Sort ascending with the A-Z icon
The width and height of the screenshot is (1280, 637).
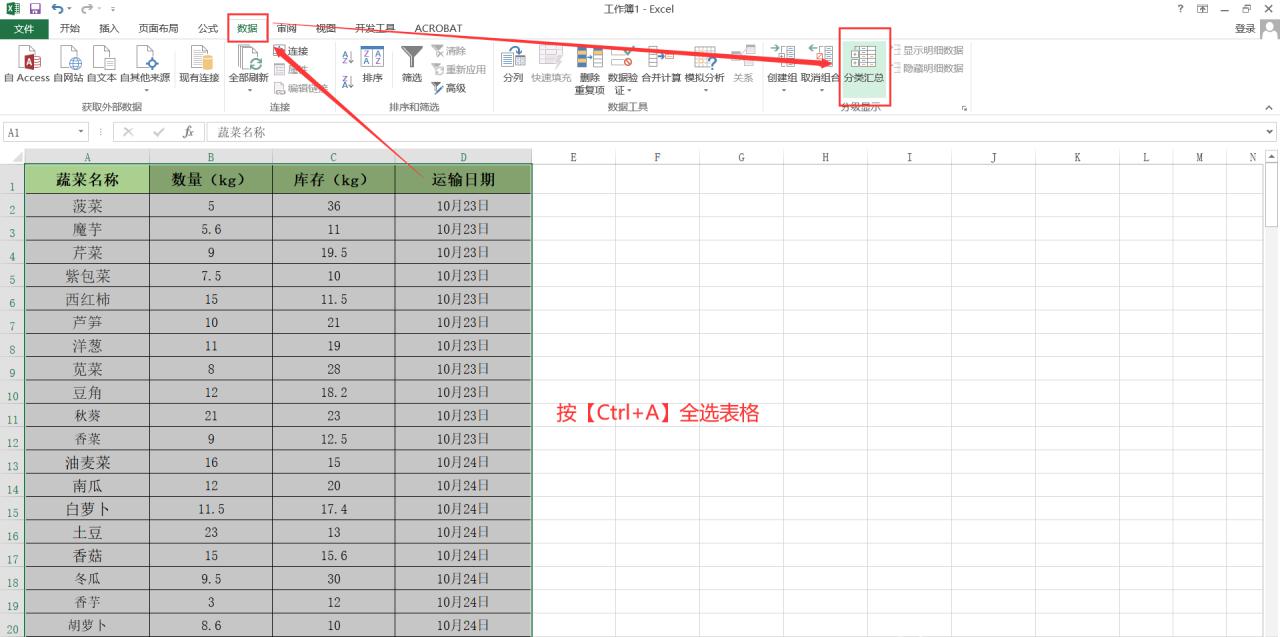(347, 57)
